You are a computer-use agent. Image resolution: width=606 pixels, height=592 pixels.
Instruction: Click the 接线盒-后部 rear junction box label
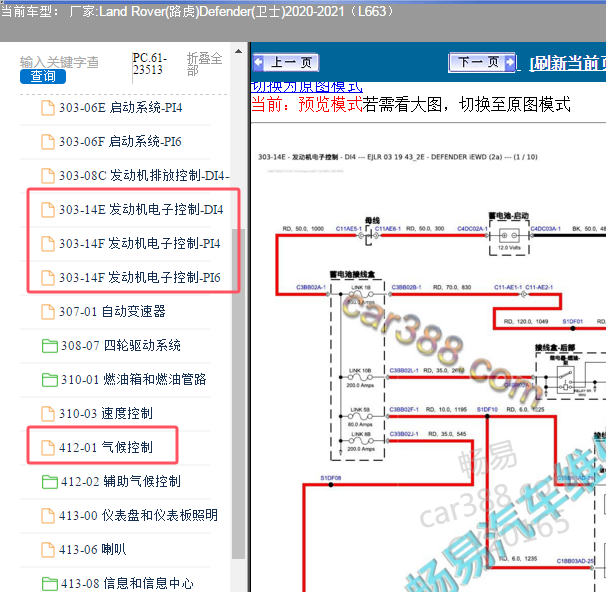pyautogui.click(x=555, y=348)
